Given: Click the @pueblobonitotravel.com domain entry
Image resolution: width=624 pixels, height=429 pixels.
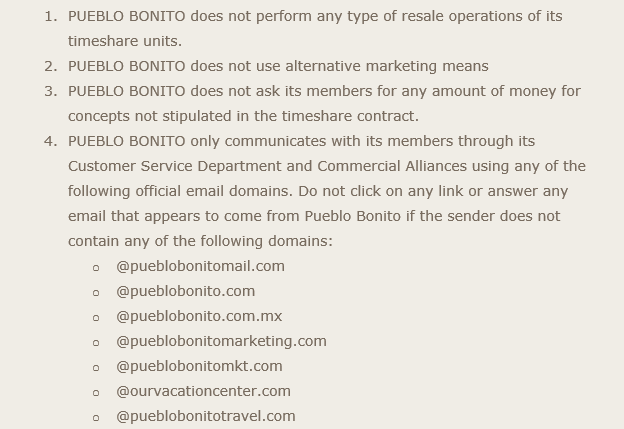Looking at the screenshot, I should tap(206, 416).
